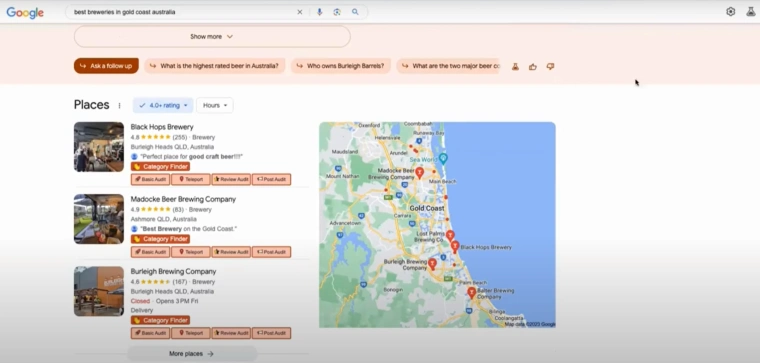Run Review Audit for Black Hops Brewery
The image size is (760, 363).
(x=231, y=179)
